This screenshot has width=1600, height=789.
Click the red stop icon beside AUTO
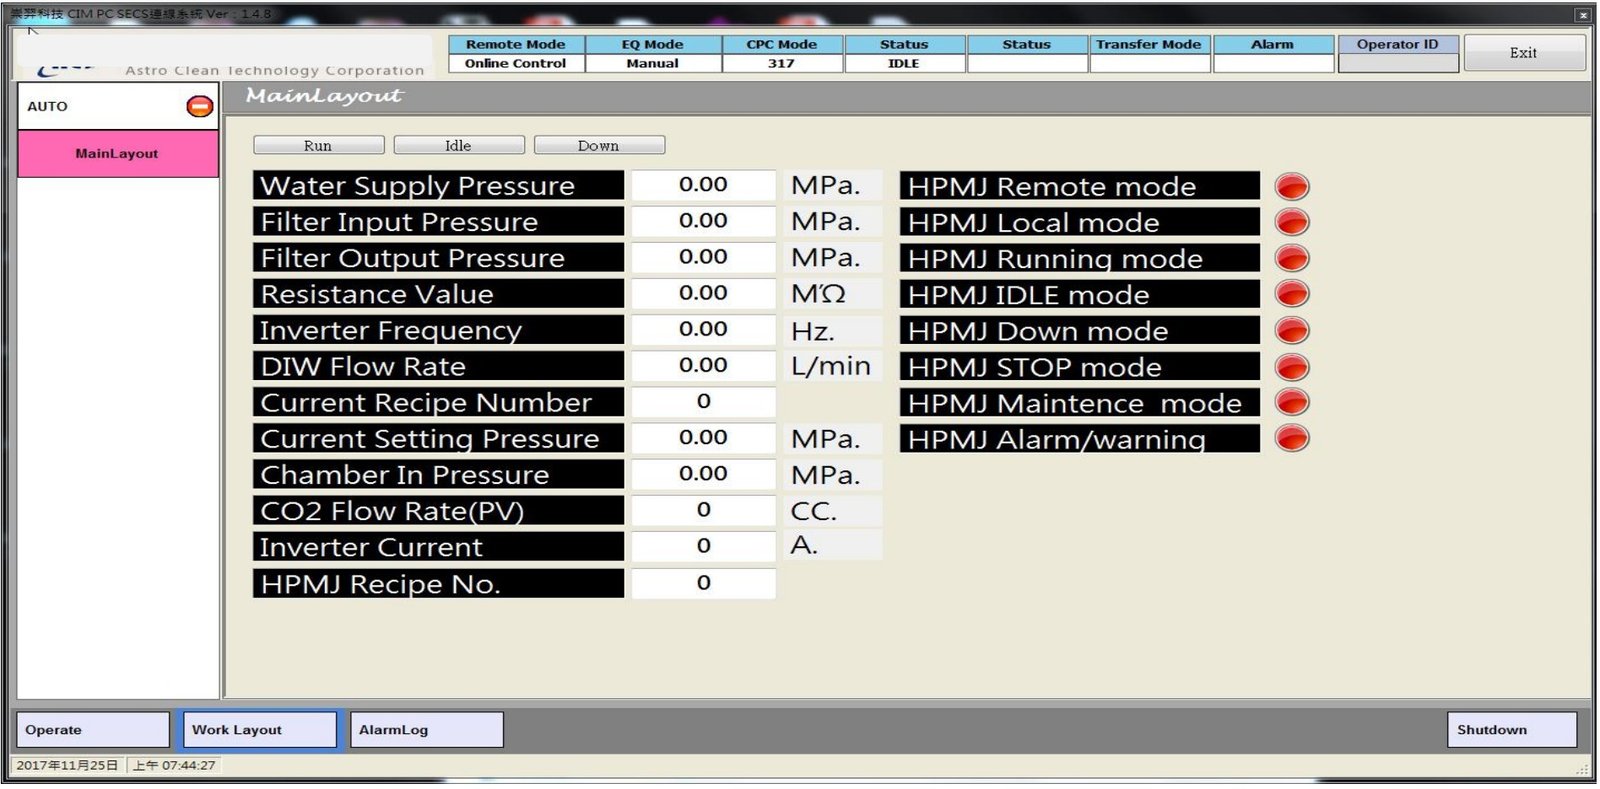point(200,106)
